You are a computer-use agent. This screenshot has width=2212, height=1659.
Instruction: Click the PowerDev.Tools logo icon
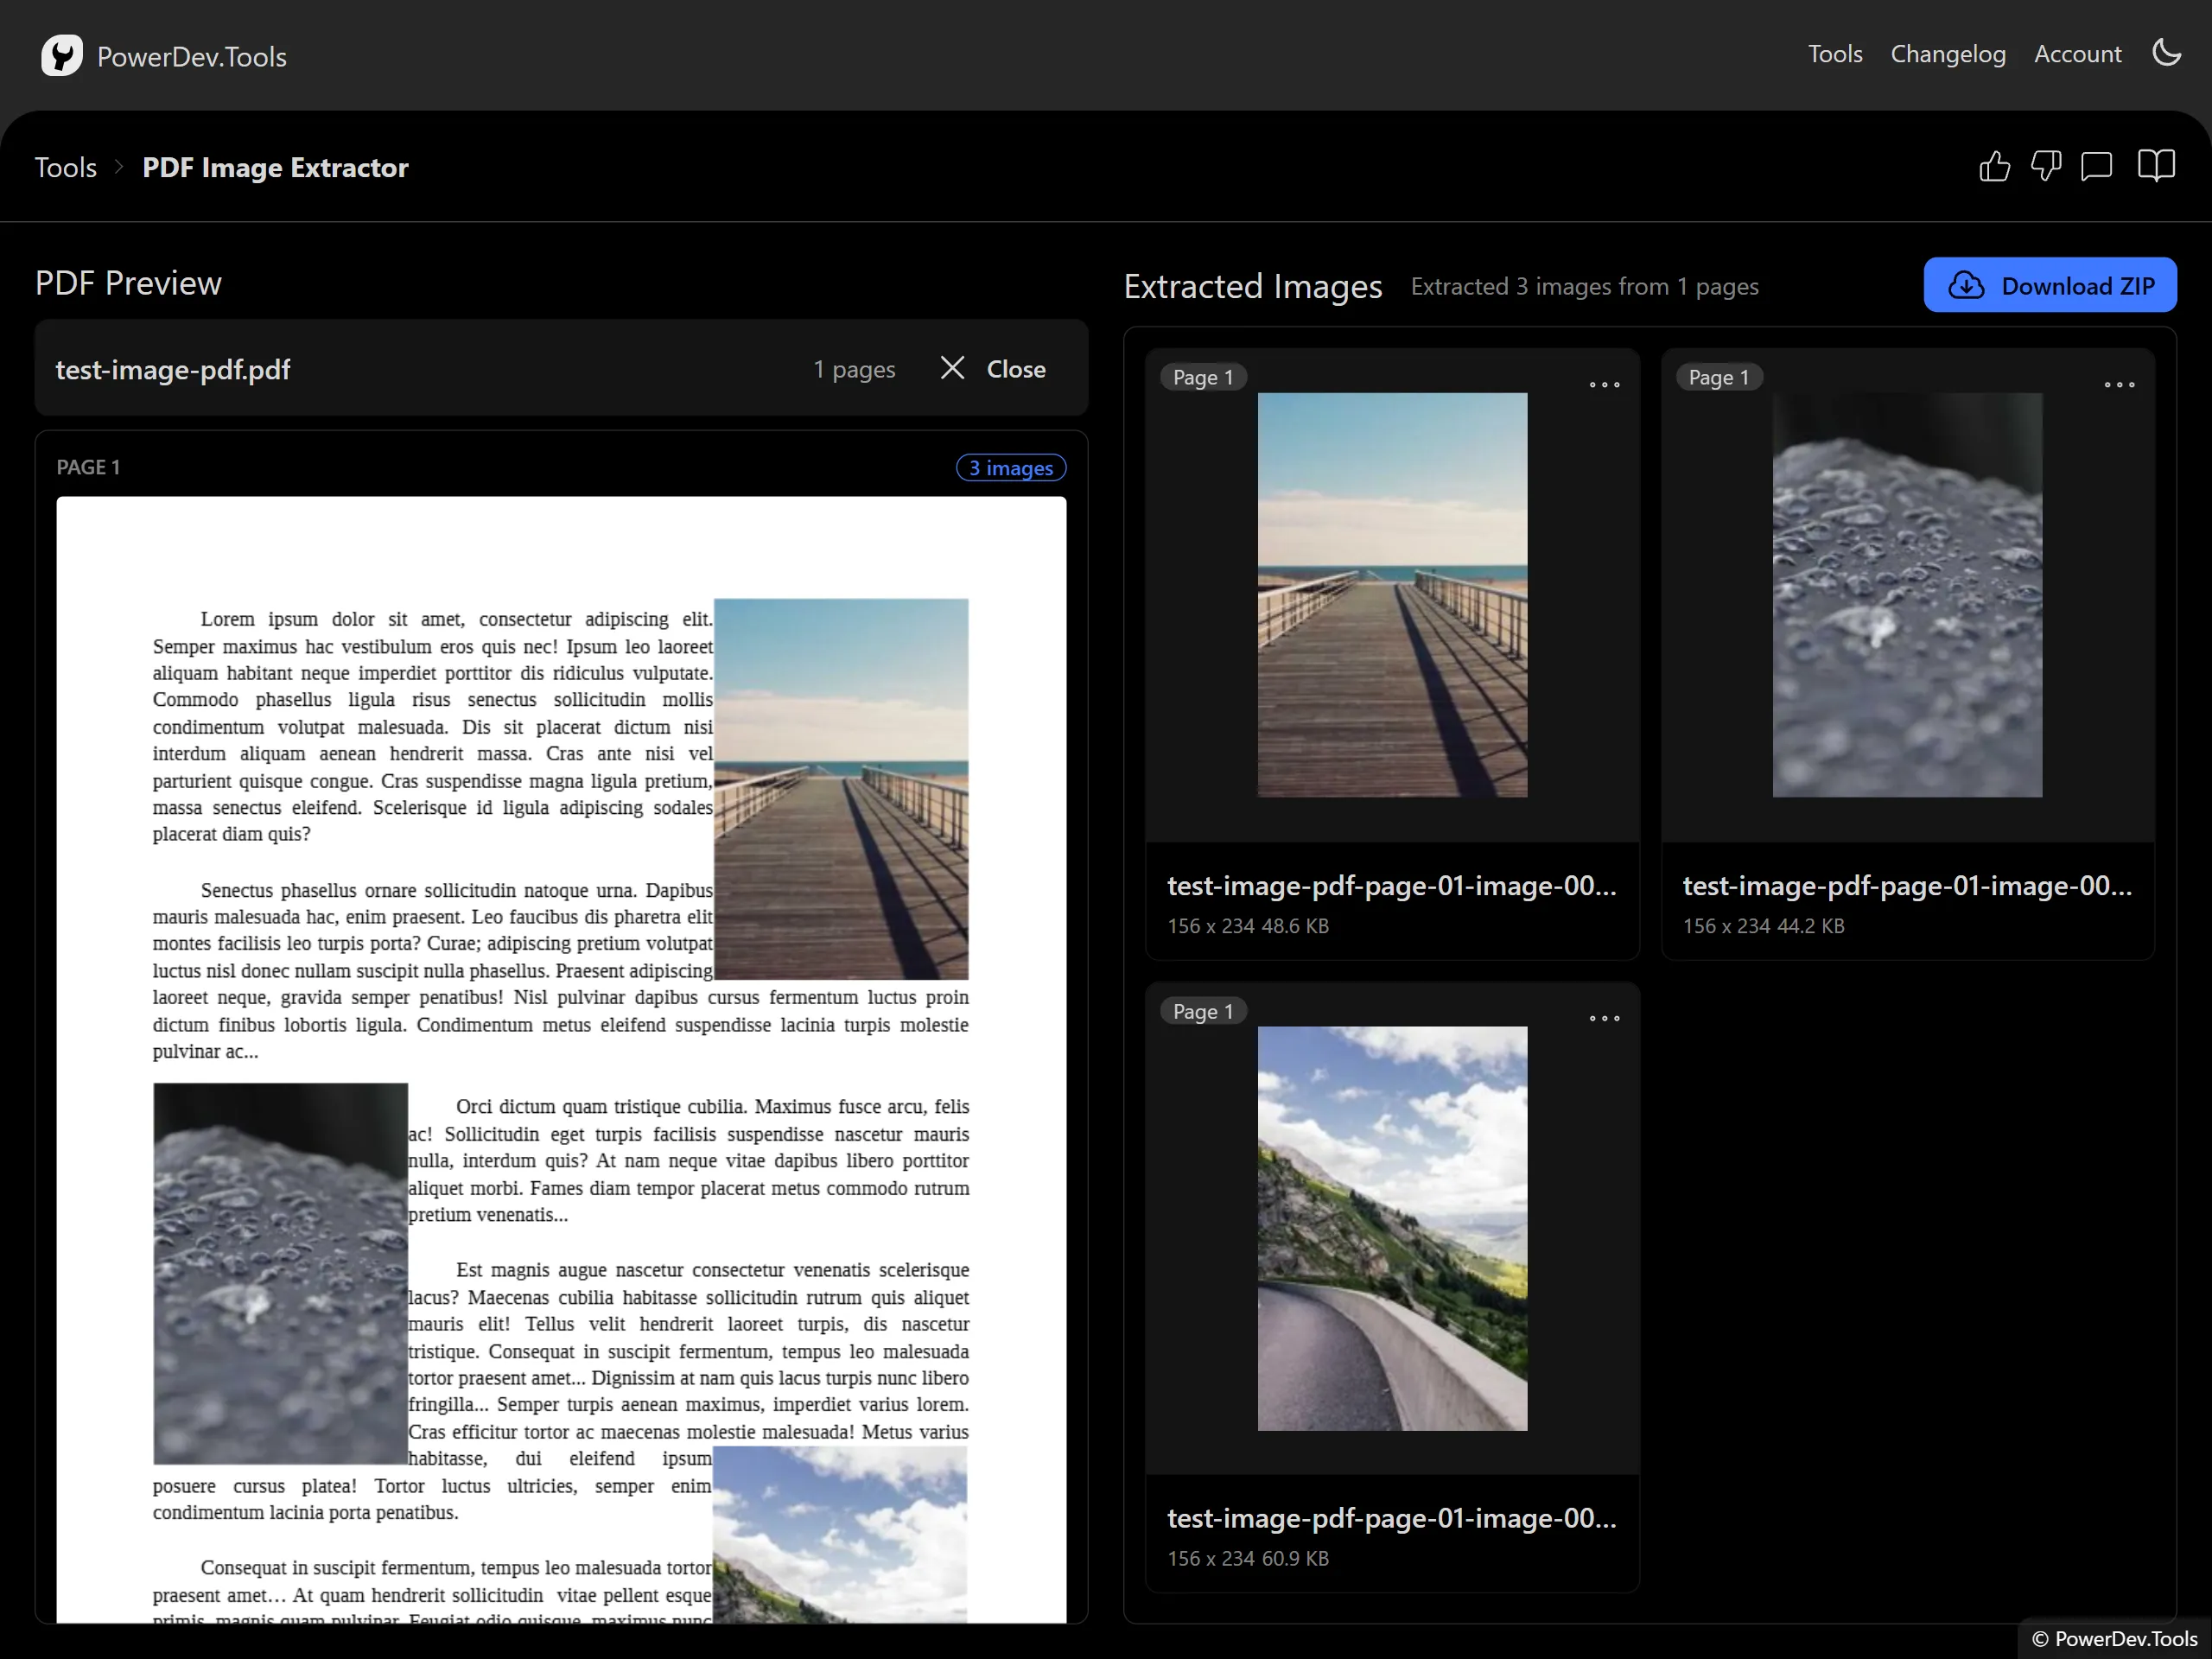click(62, 55)
